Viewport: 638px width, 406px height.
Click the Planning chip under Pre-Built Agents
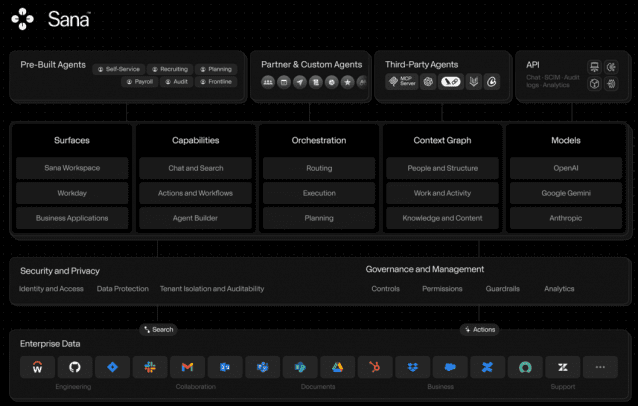tap(216, 69)
